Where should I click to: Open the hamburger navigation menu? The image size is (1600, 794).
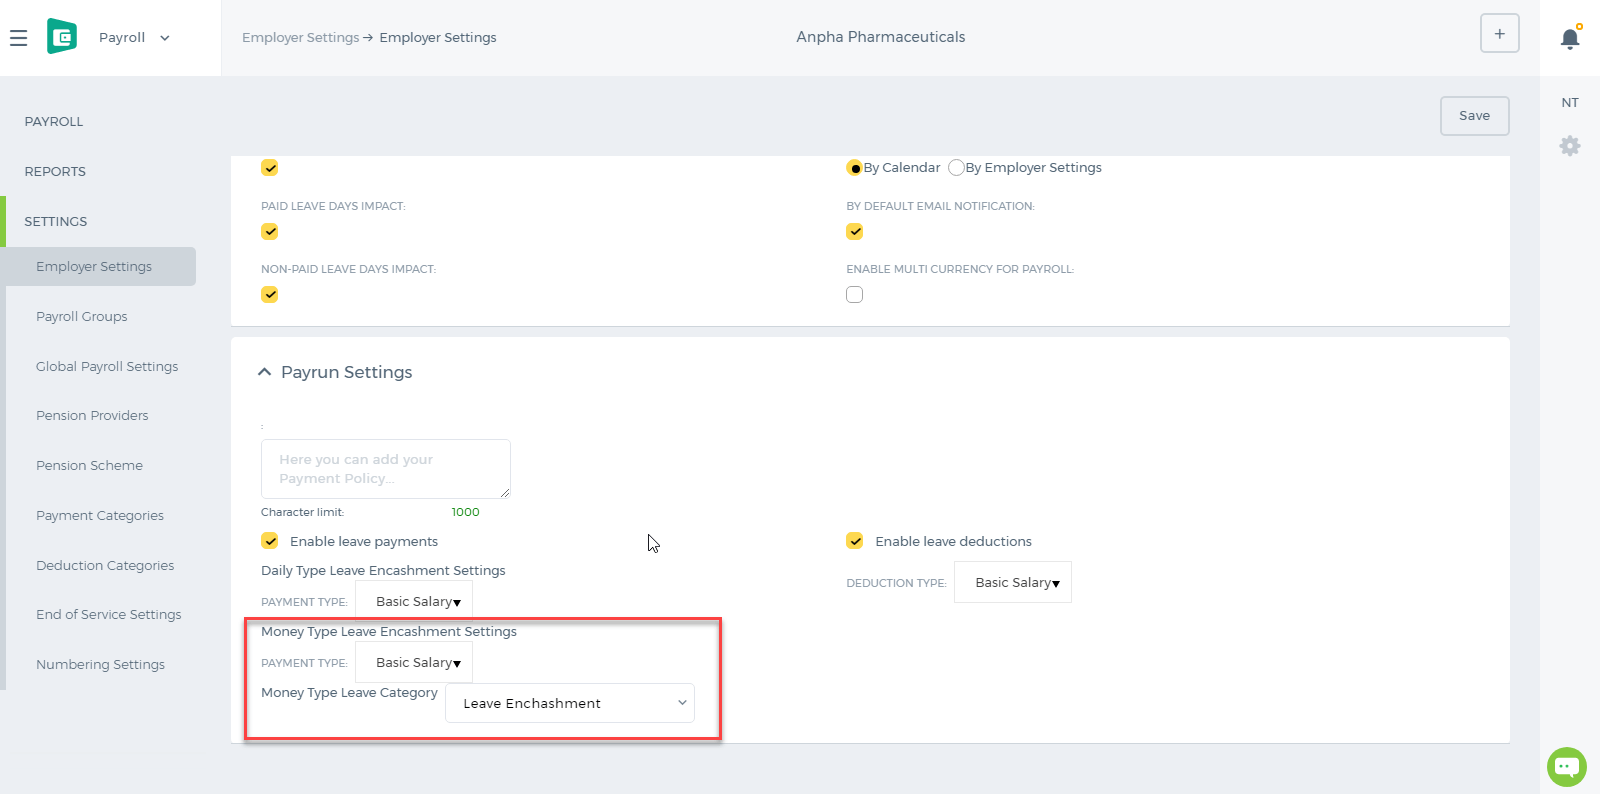tap(18, 38)
